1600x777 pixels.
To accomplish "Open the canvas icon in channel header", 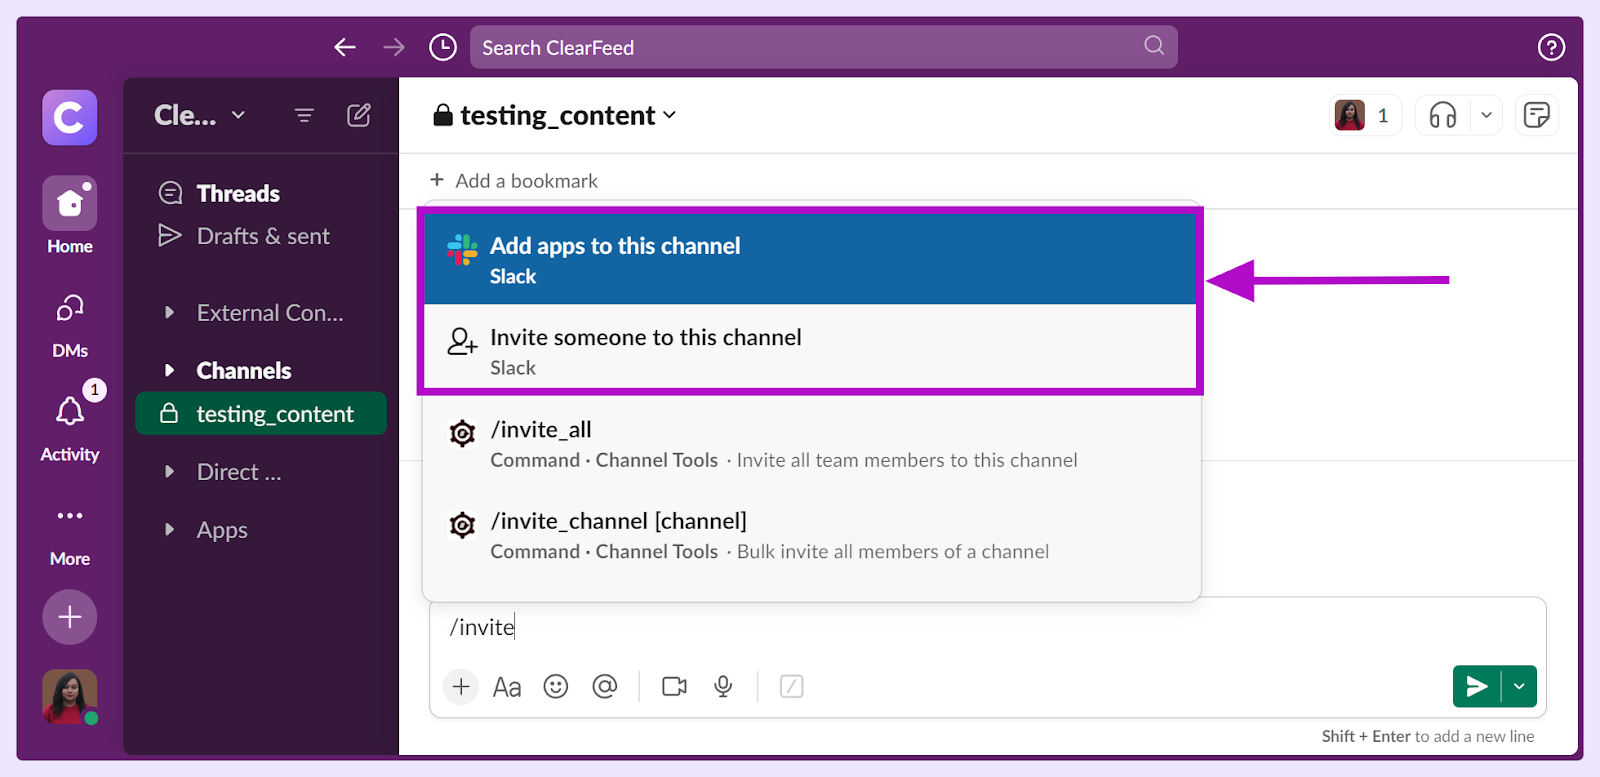I will [x=1537, y=116].
